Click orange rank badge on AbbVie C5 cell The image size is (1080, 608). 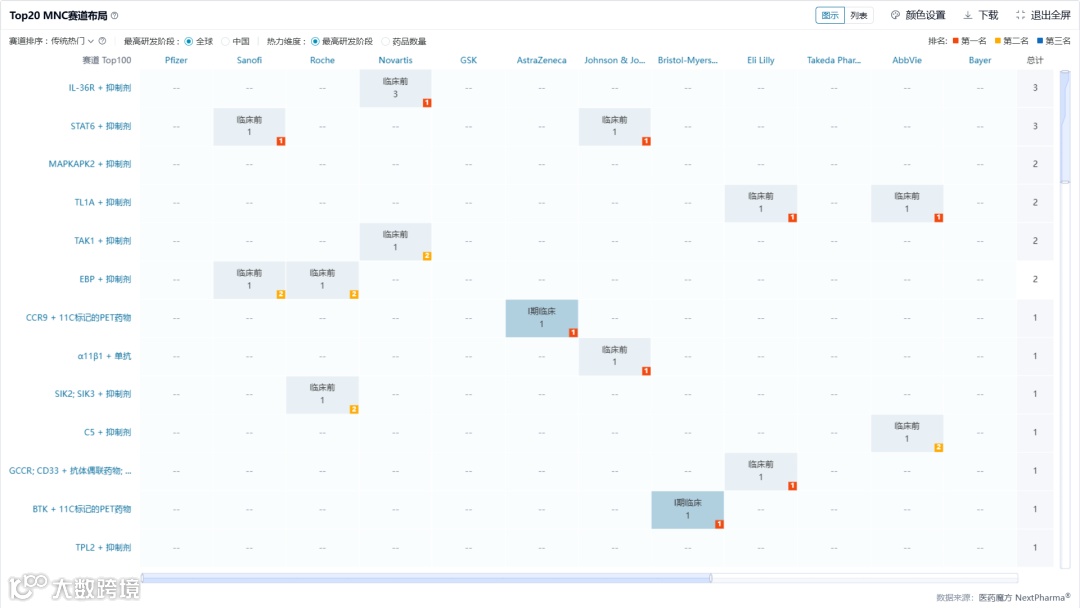point(938,448)
